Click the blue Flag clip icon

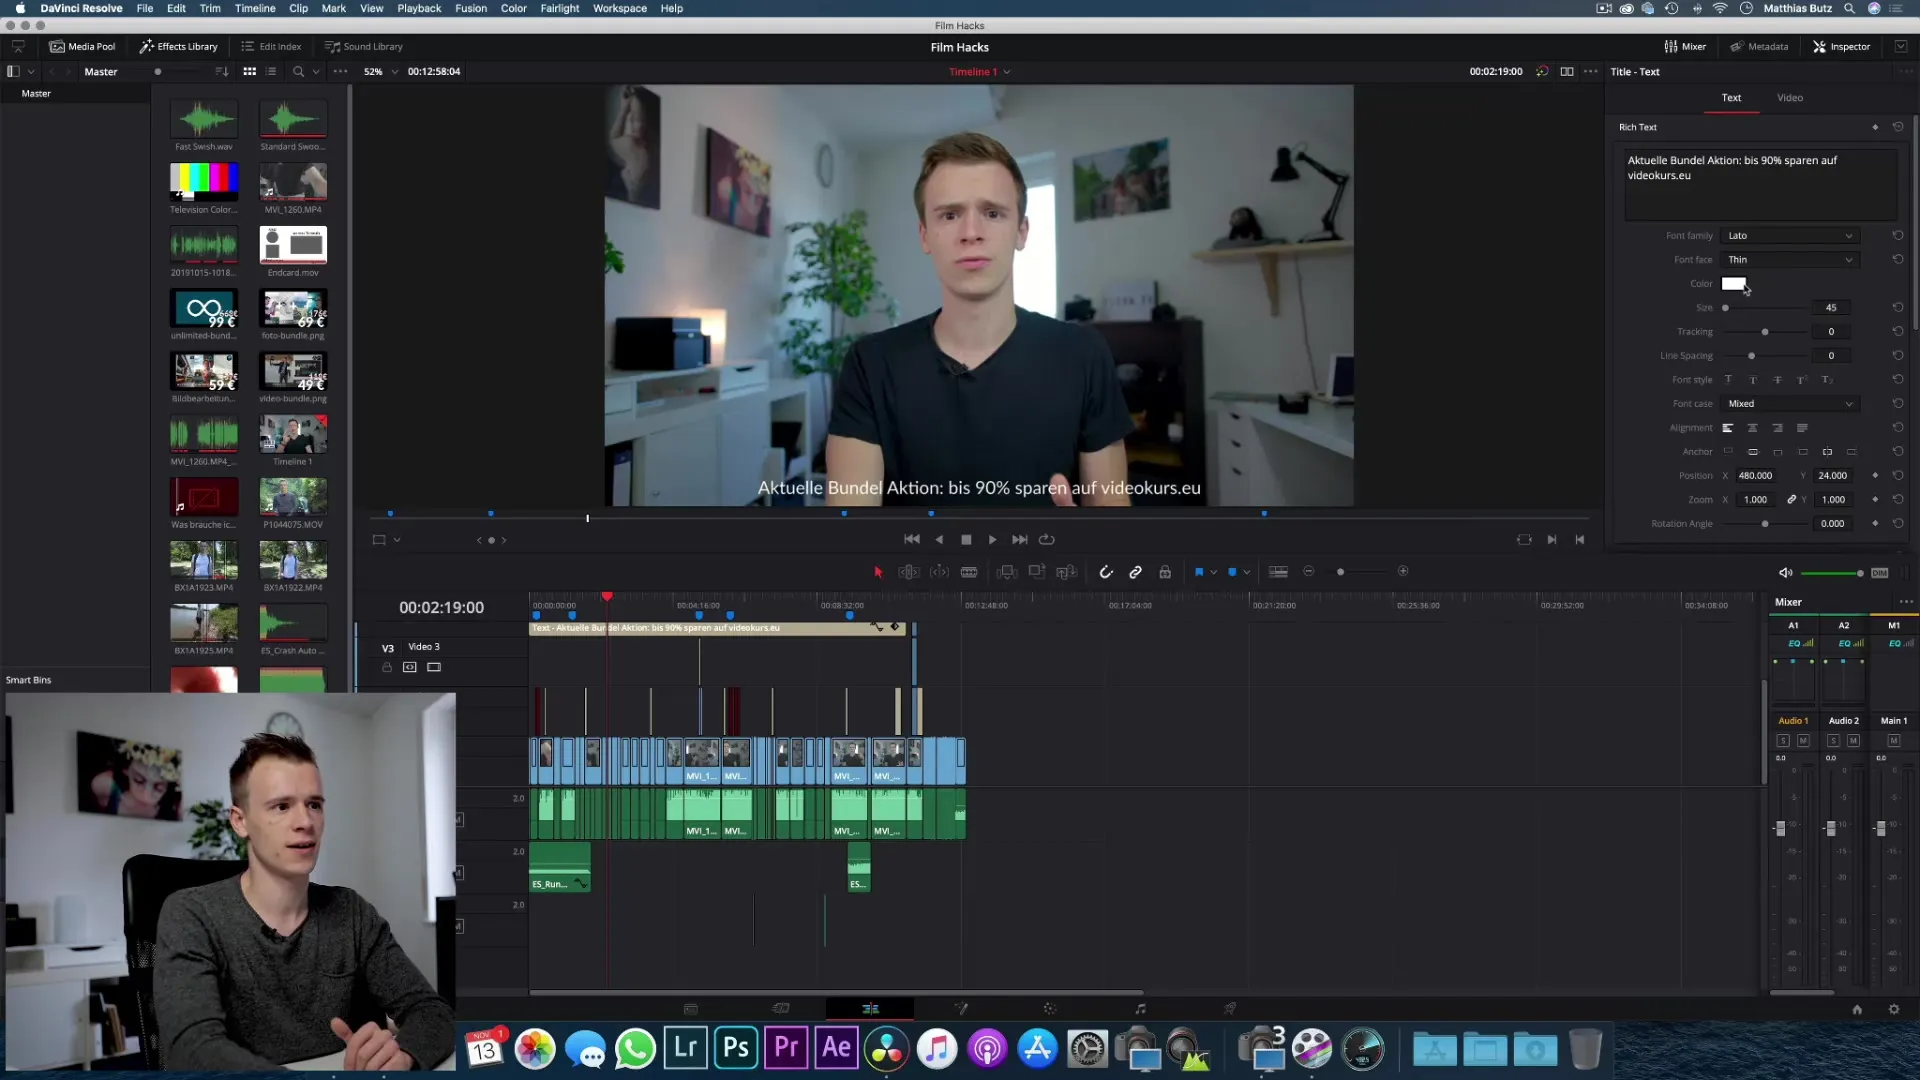tap(1199, 572)
